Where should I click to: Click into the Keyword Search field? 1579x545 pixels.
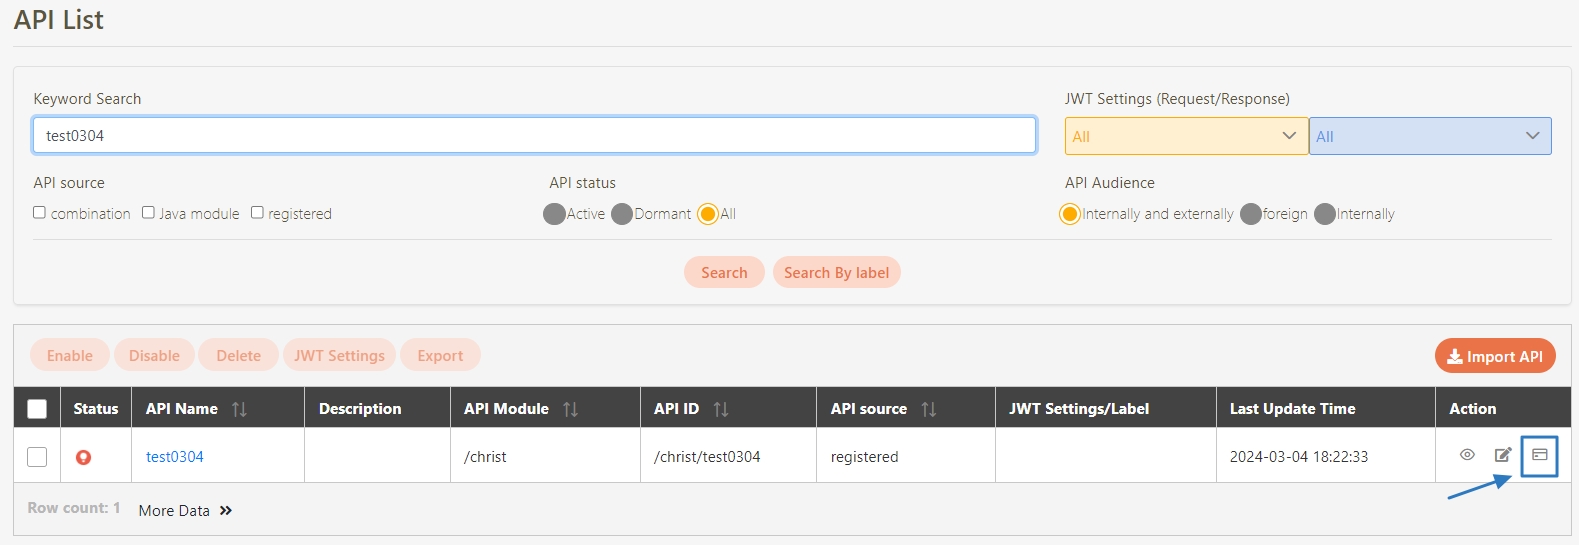pyautogui.click(x=534, y=136)
